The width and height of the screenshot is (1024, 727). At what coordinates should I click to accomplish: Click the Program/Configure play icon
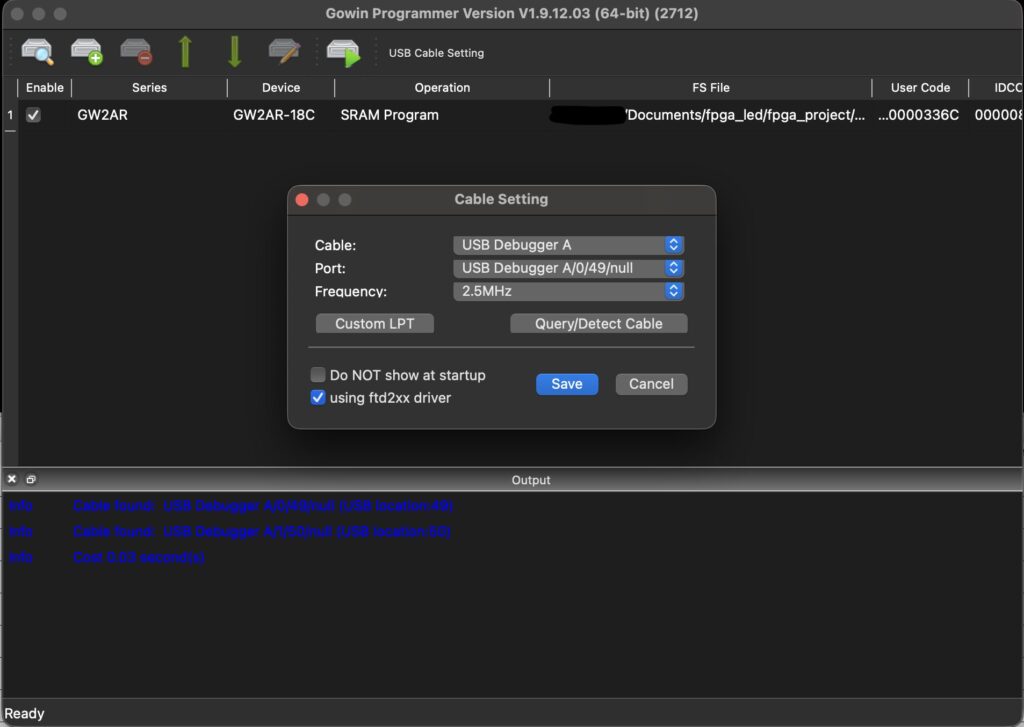344,53
